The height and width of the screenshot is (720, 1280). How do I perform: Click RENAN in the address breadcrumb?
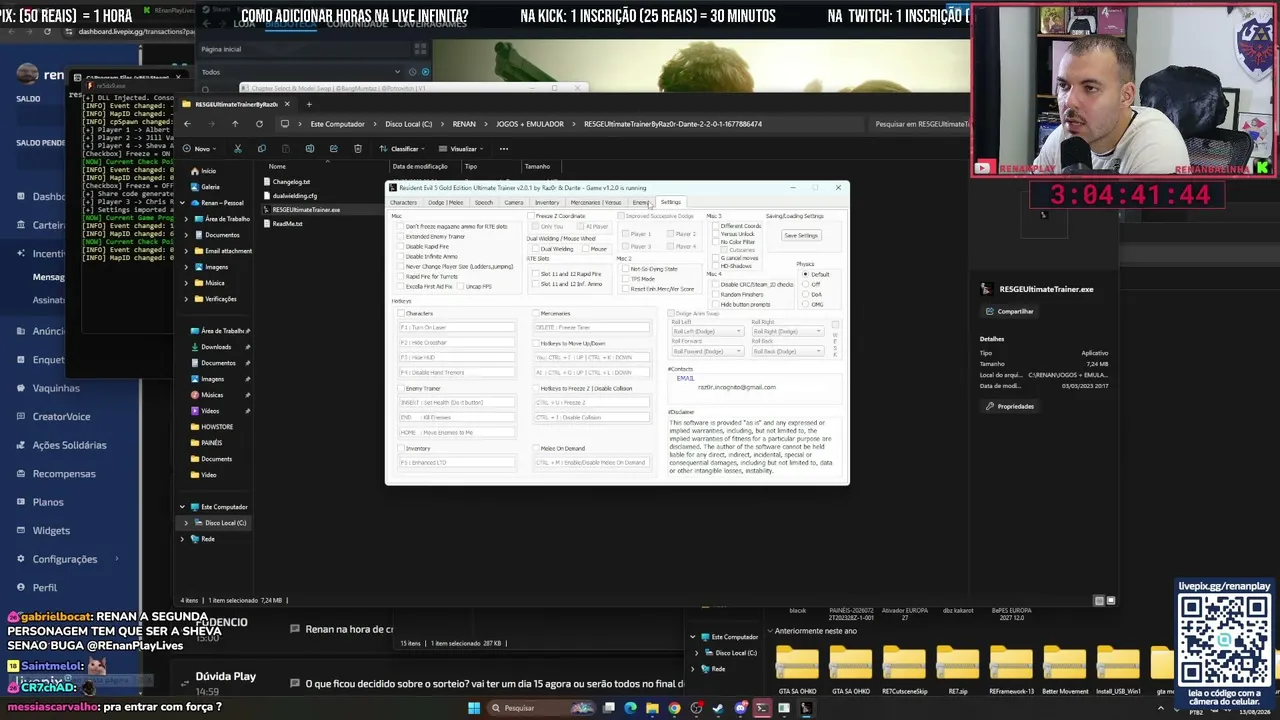(464, 124)
